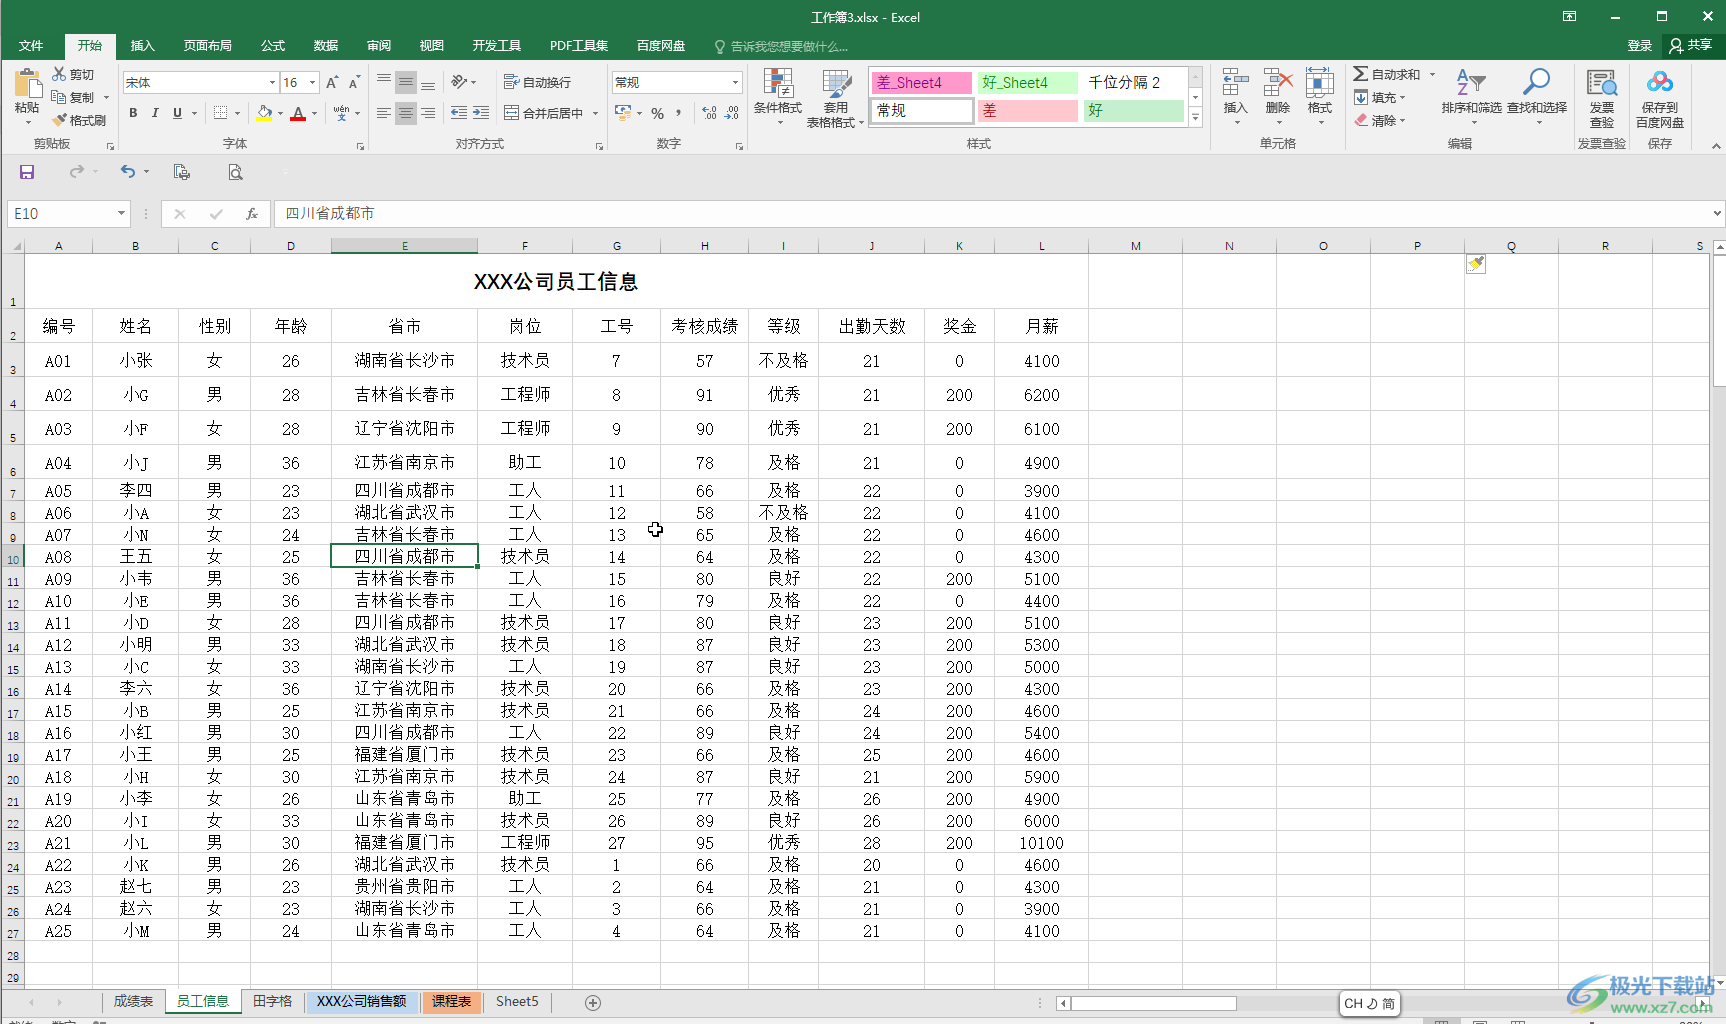Expand the AutoSum dropdown arrow
This screenshot has width=1726, height=1024.
[1432, 75]
